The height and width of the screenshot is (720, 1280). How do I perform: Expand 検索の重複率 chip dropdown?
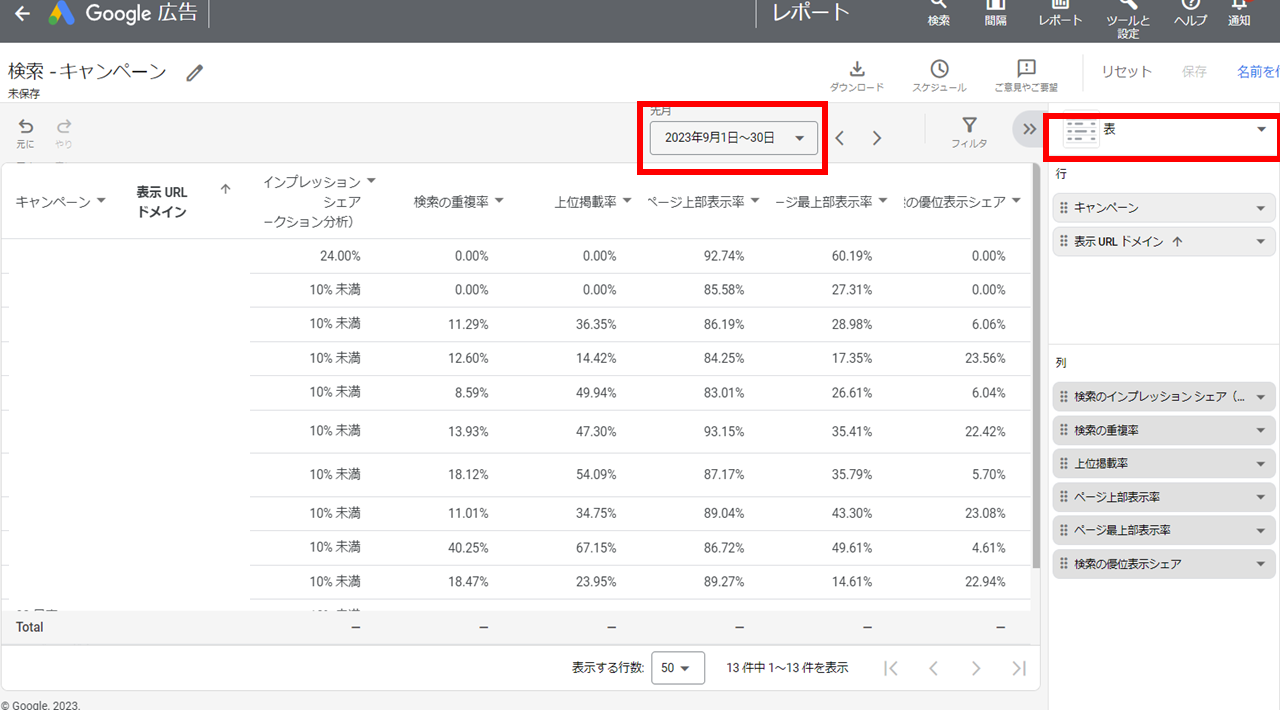pyautogui.click(x=1261, y=430)
